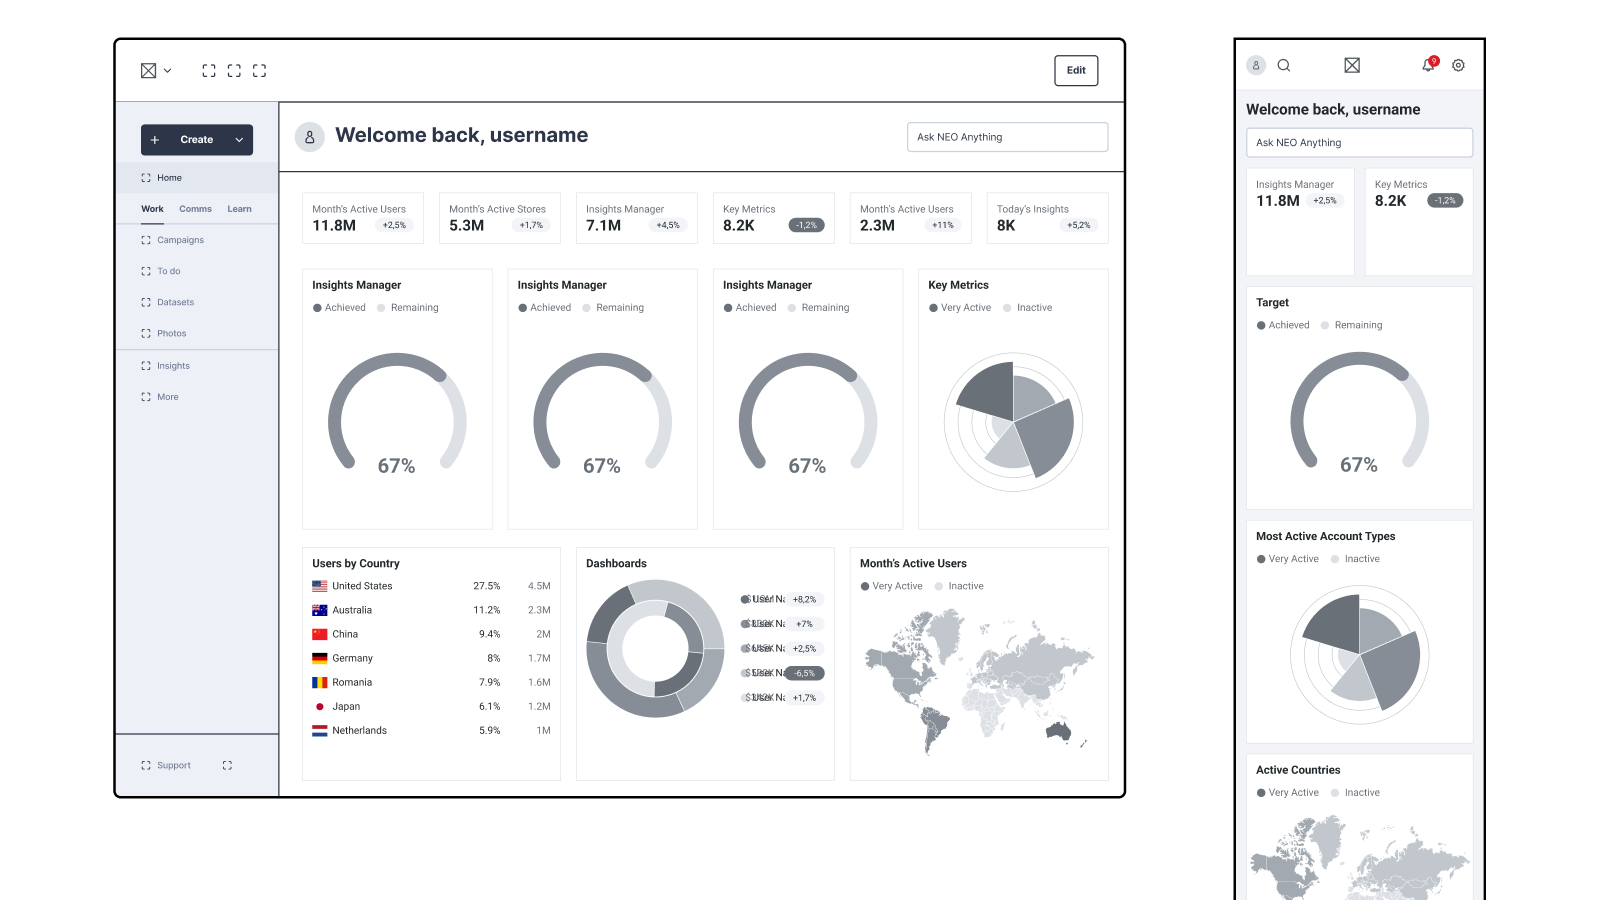
Task: Click the mobile search magnifier icon
Action: coord(1284,65)
